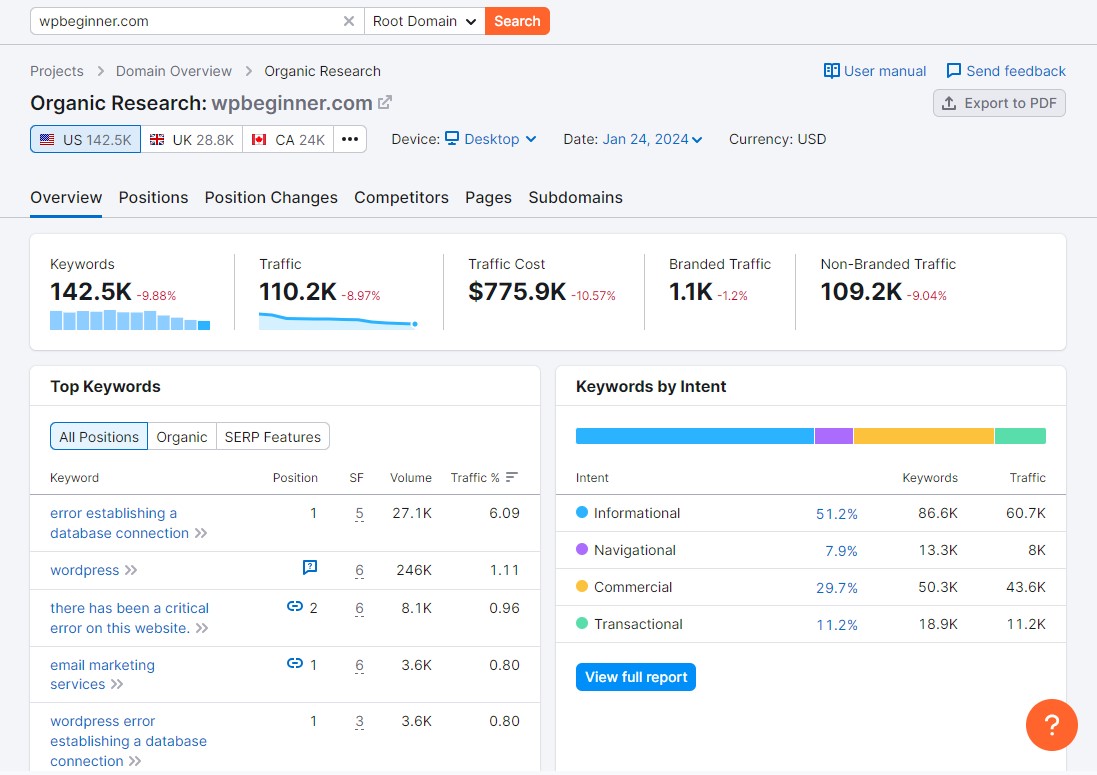The image size is (1097, 775).
Task: Open the Date Jan 24, 2024 dropdown
Action: coord(652,139)
